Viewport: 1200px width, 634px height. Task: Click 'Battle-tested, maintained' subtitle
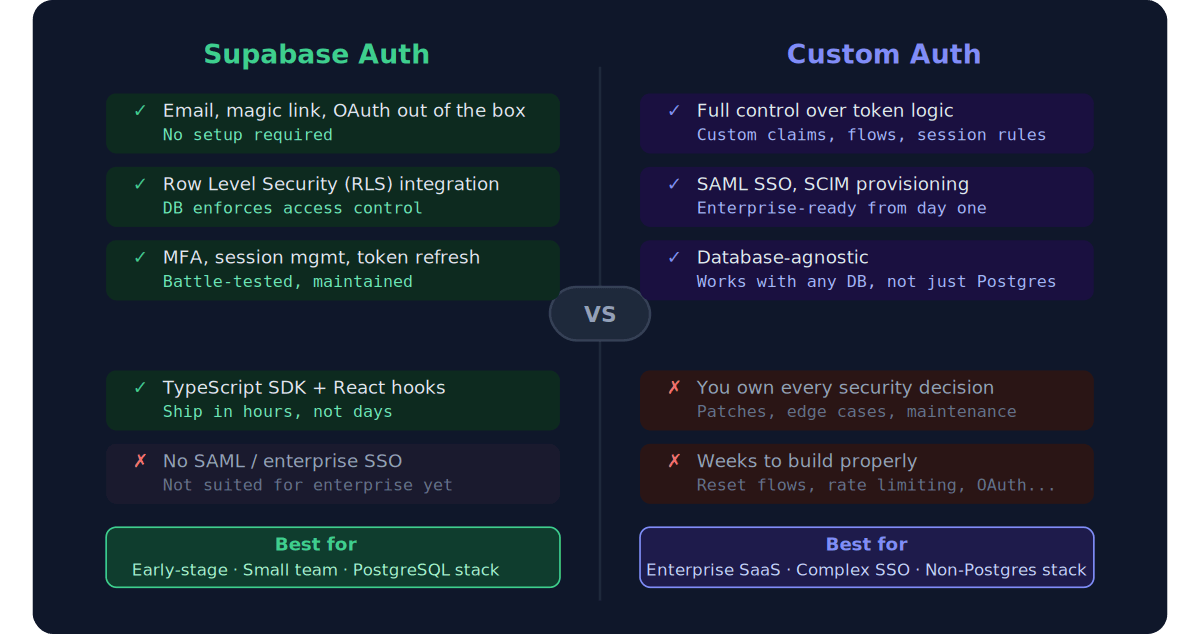click(x=288, y=282)
